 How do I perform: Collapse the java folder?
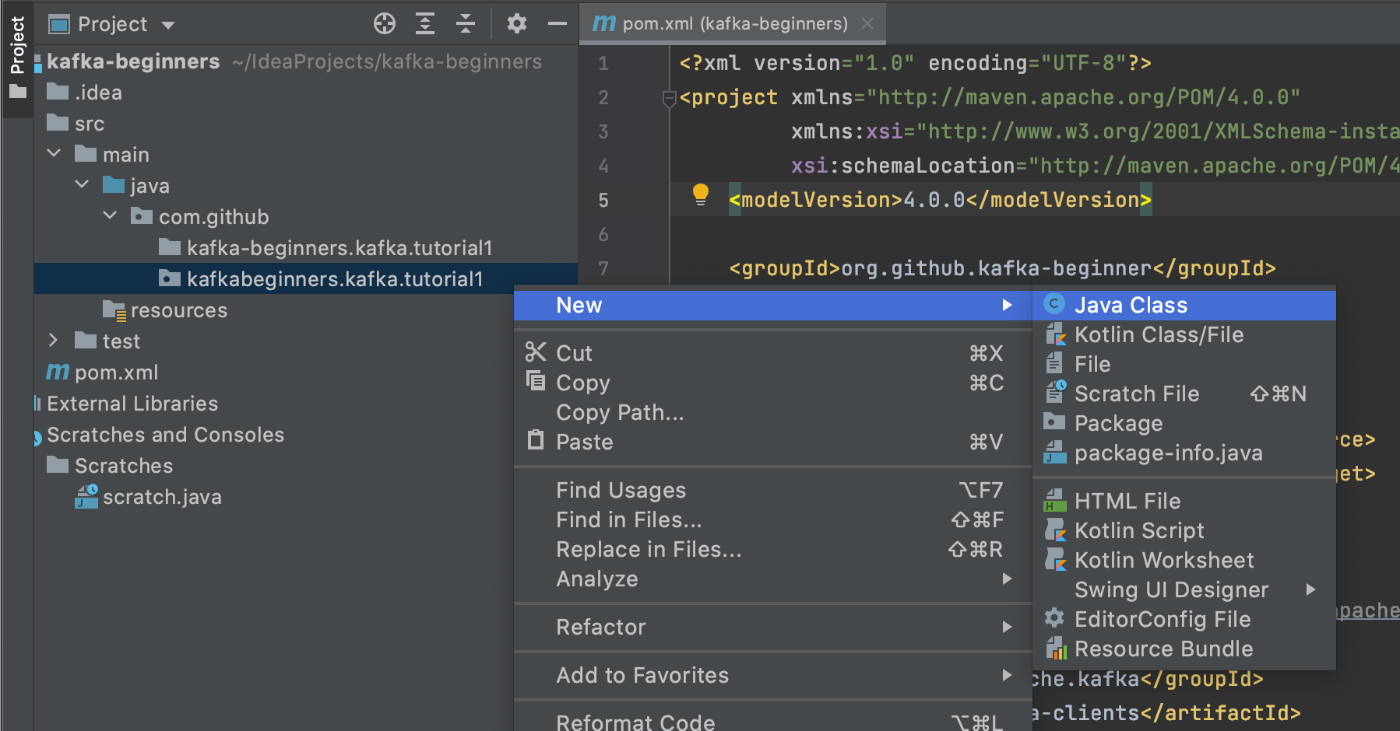(x=81, y=186)
